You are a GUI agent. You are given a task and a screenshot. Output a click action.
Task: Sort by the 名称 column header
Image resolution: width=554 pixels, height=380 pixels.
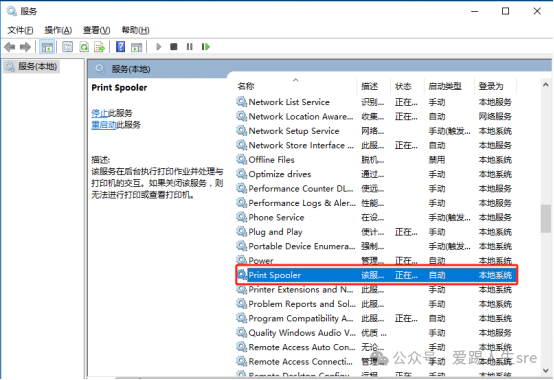pos(246,86)
